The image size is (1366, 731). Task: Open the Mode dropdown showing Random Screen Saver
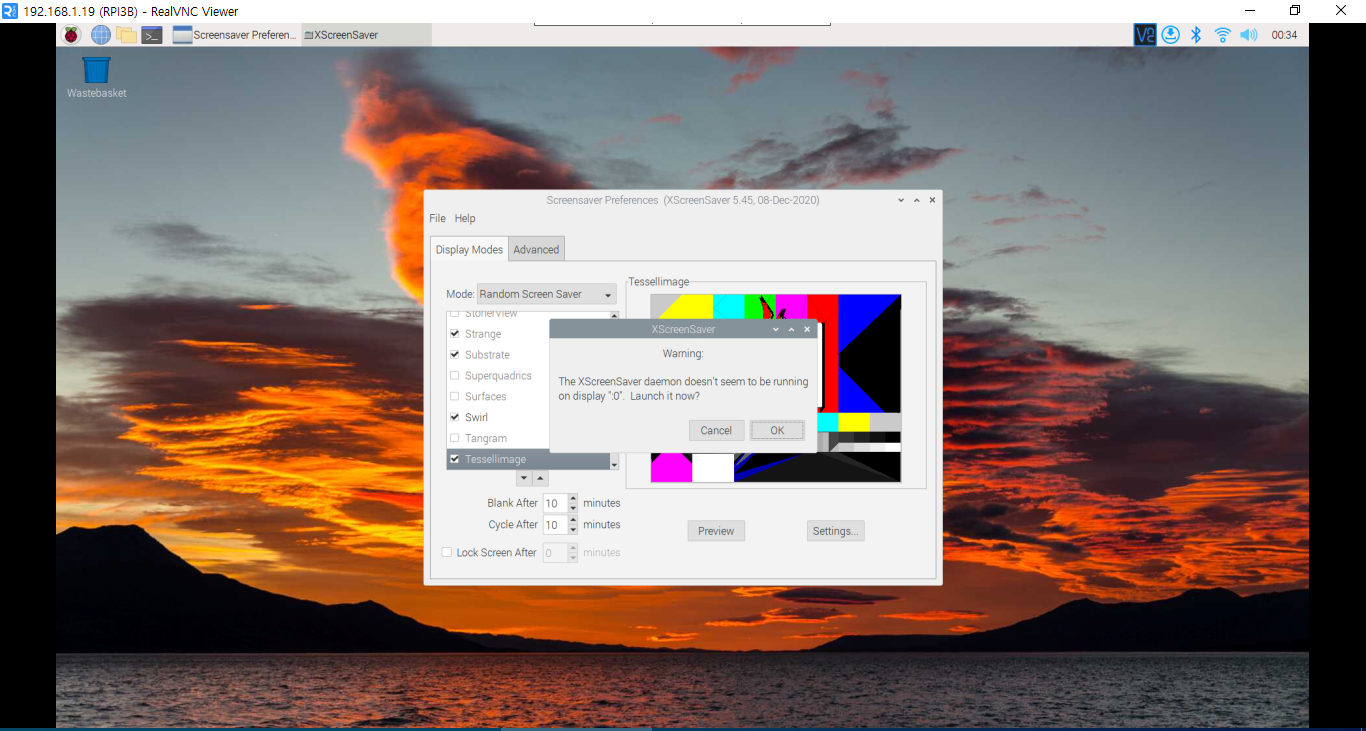tap(545, 293)
